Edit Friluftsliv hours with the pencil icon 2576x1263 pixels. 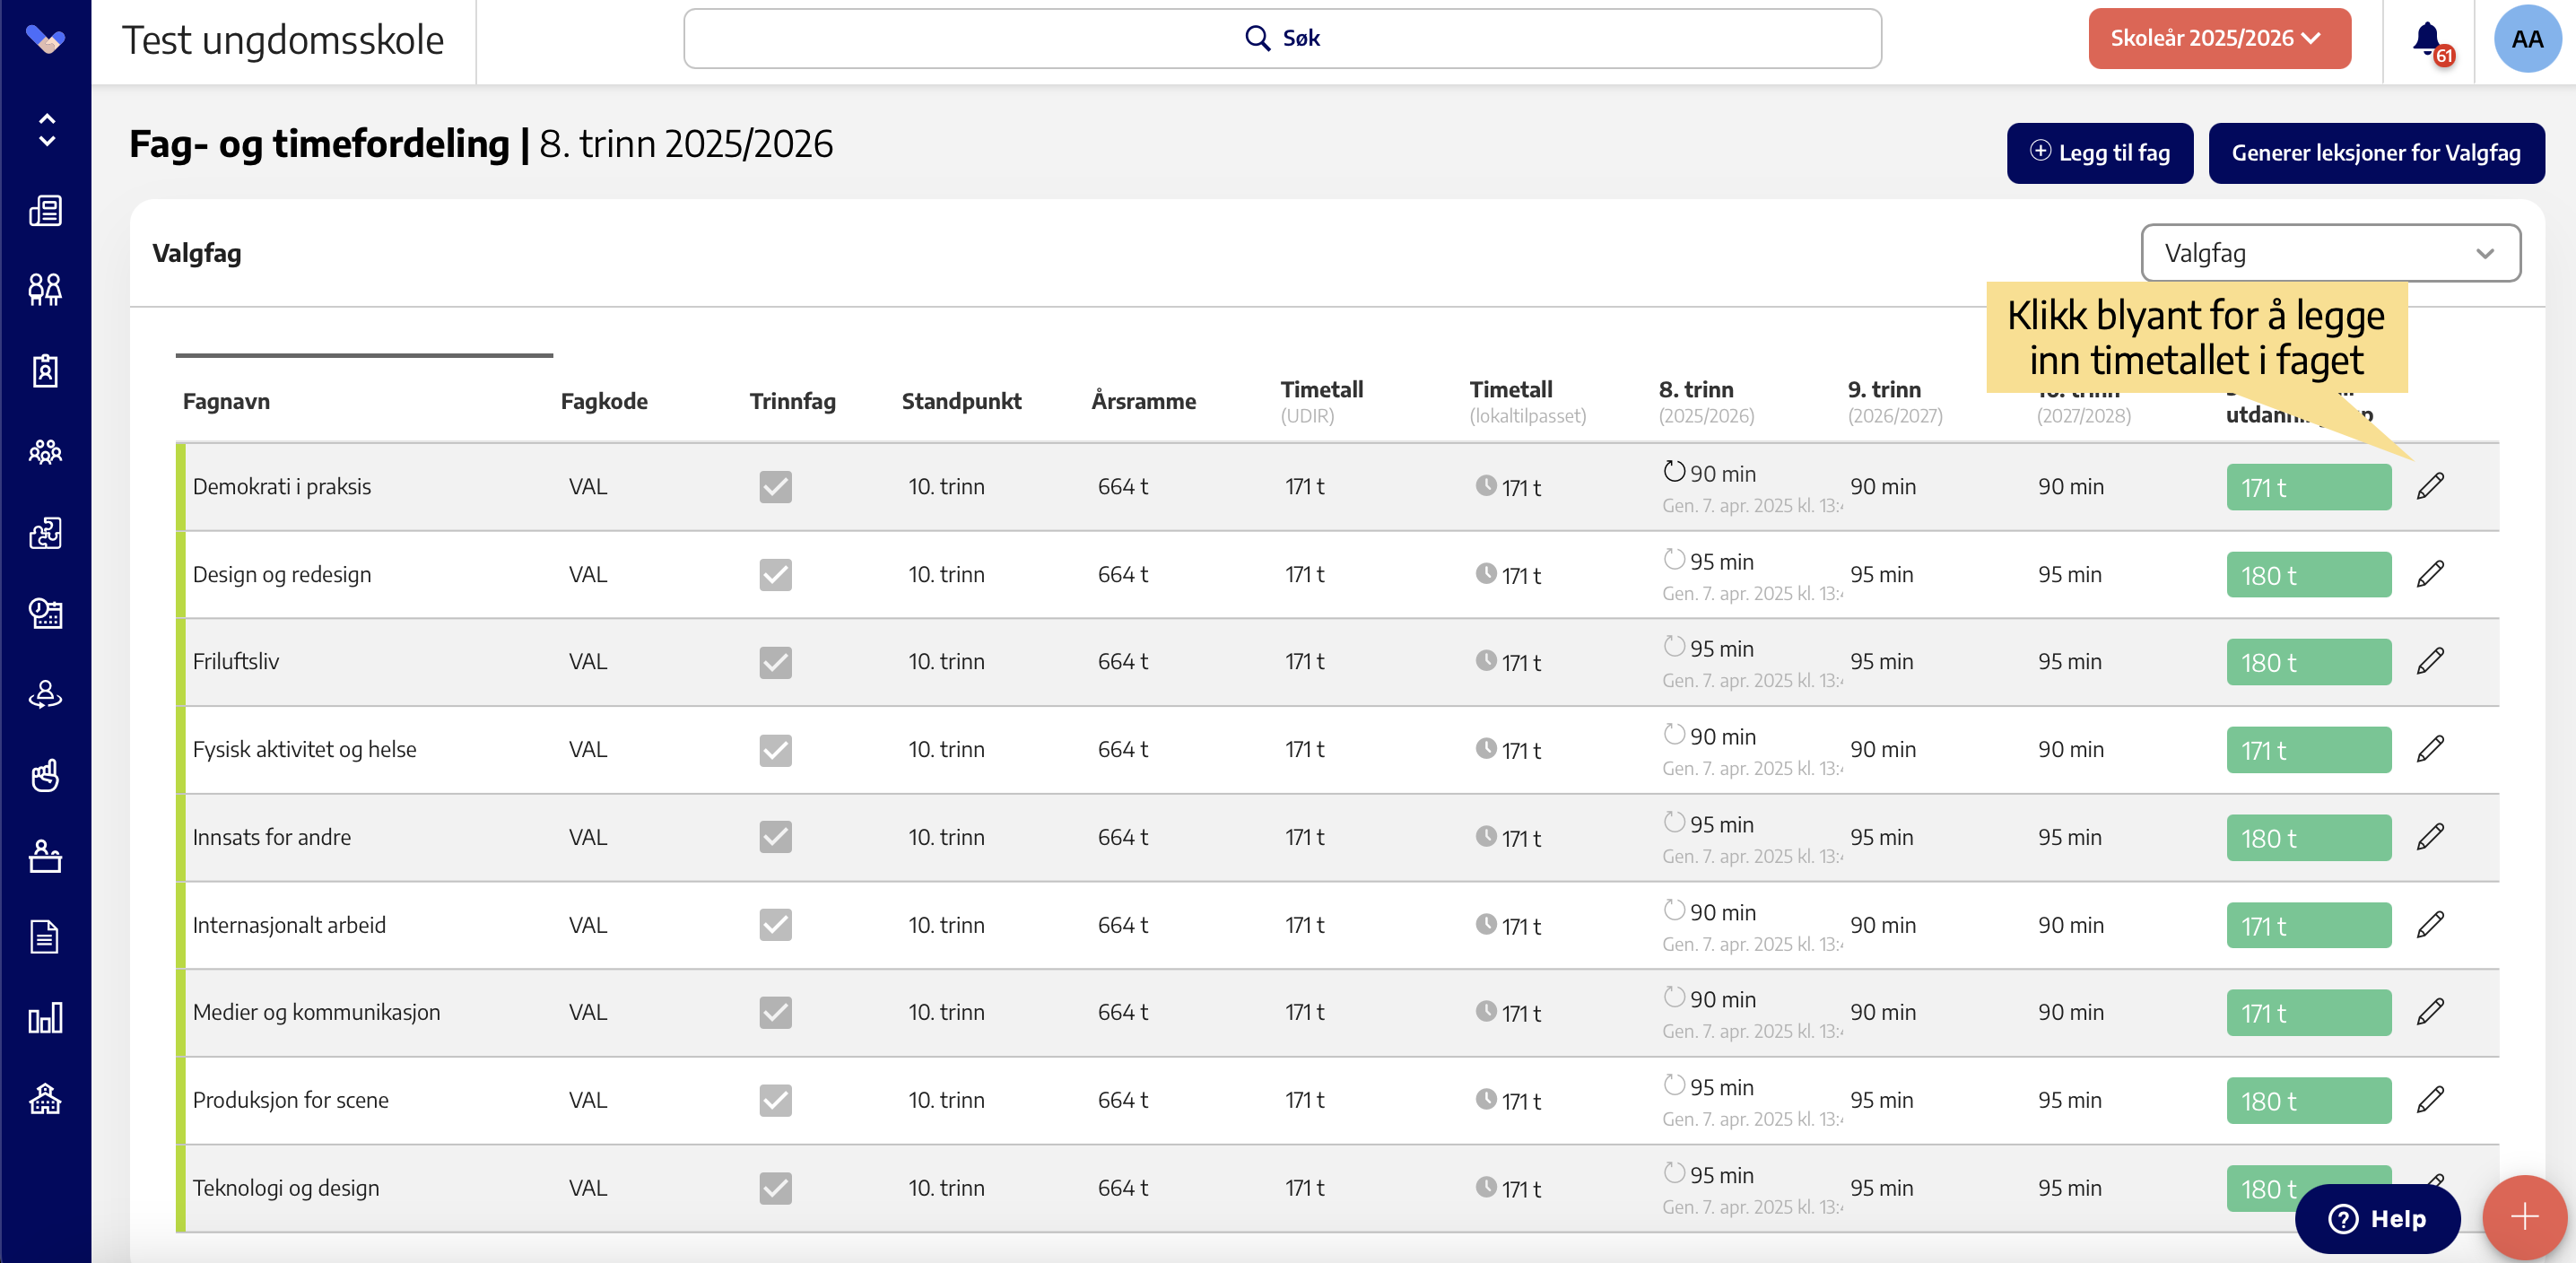(x=2430, y=661)
